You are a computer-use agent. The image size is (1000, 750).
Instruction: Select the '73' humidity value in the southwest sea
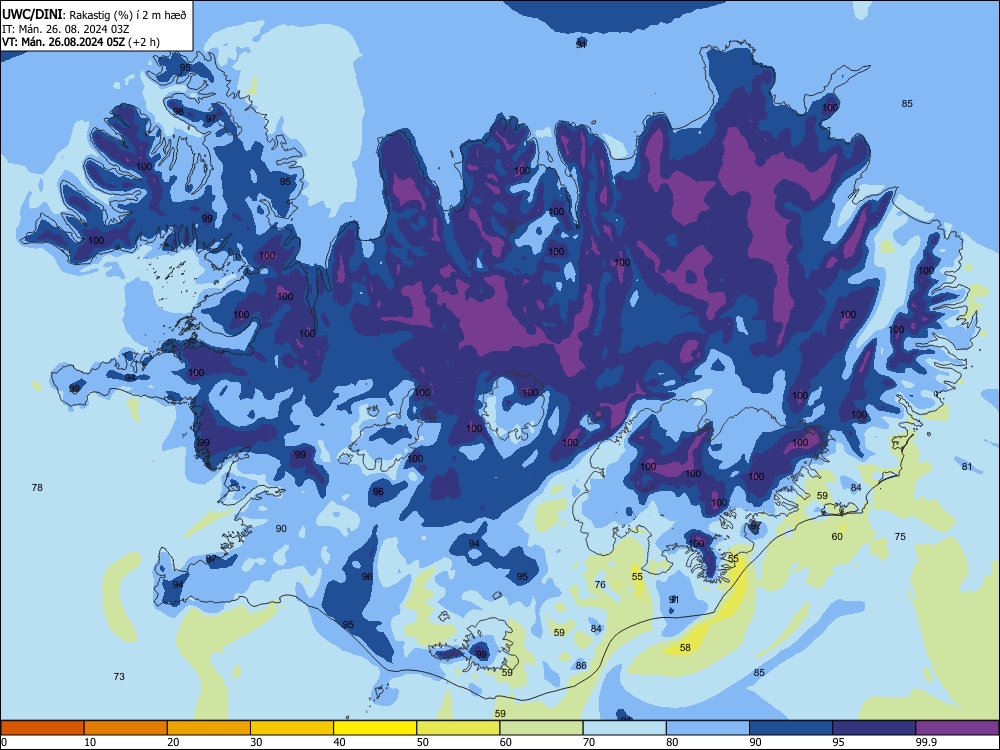[119, 677]
